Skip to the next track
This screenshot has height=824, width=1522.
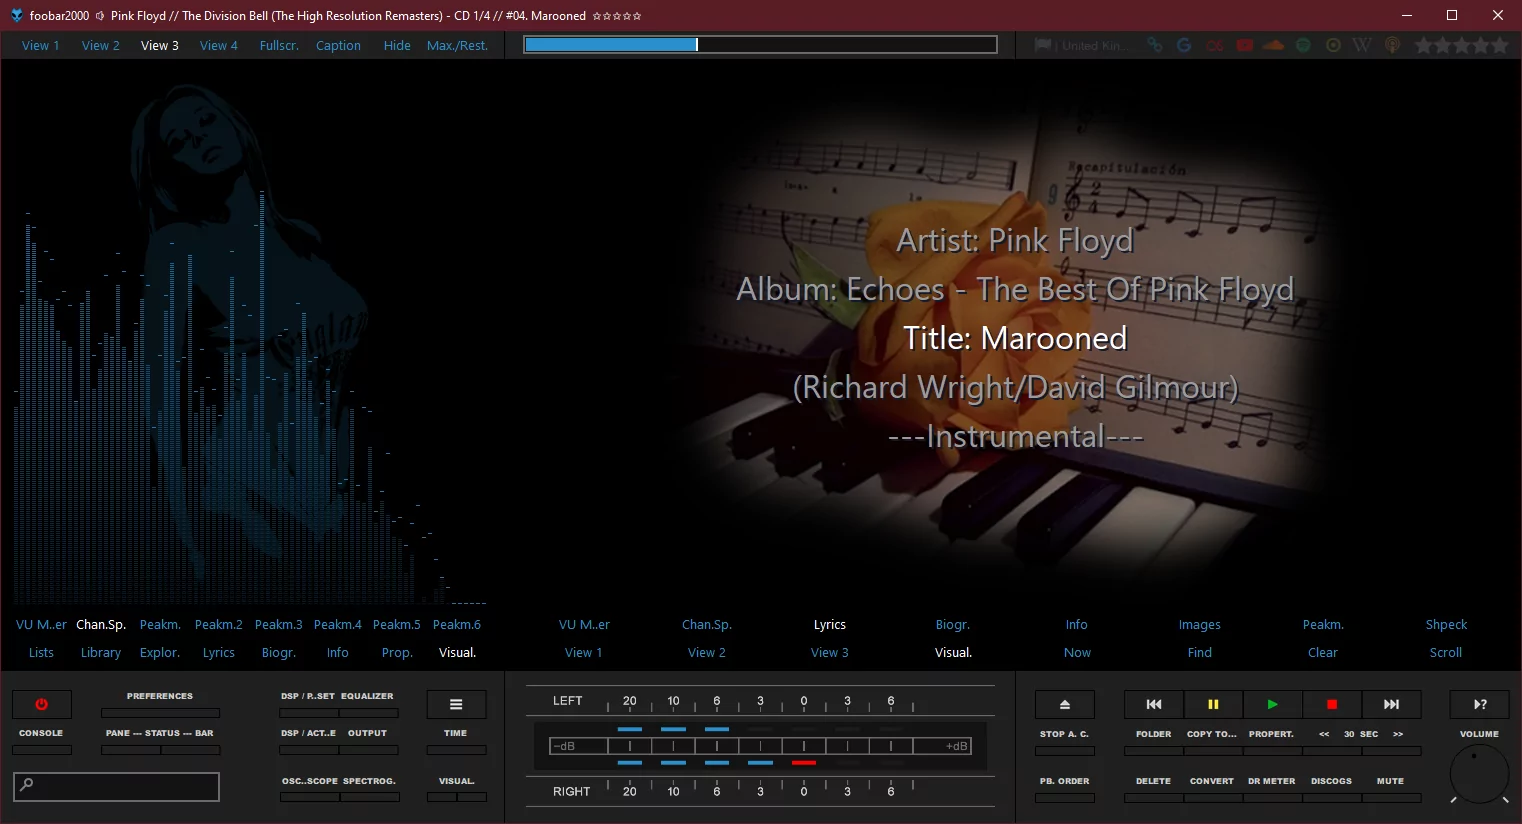tap(1391, 704)
